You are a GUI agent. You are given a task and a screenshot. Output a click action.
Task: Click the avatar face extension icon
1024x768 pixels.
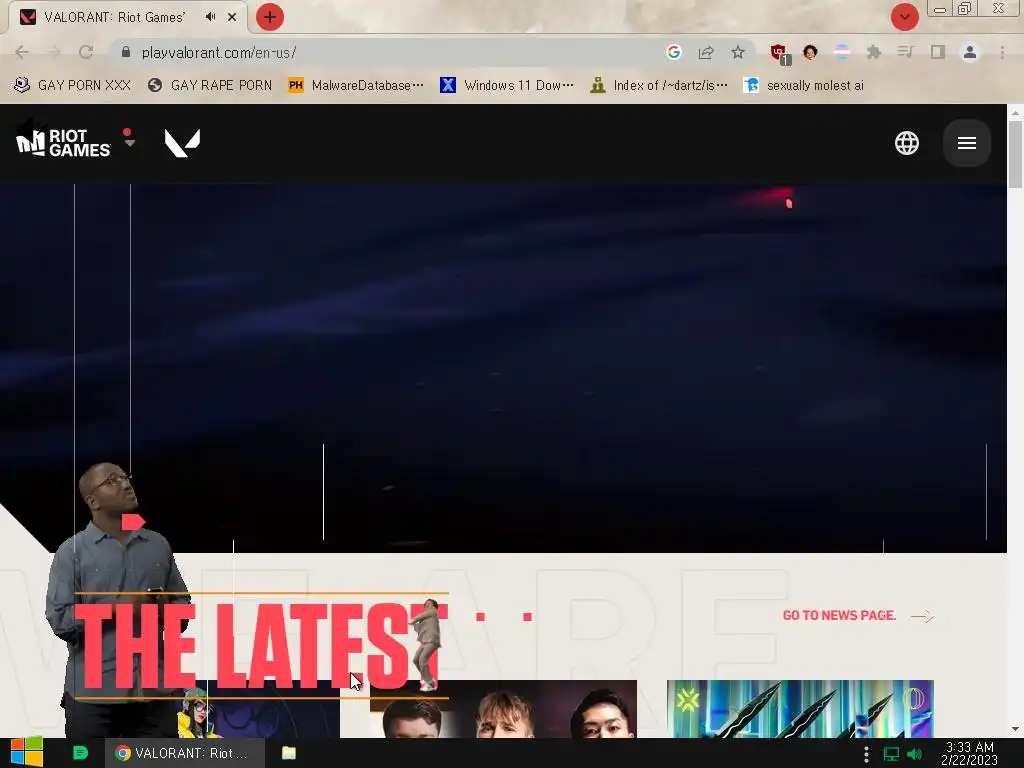tap(810, 52)
